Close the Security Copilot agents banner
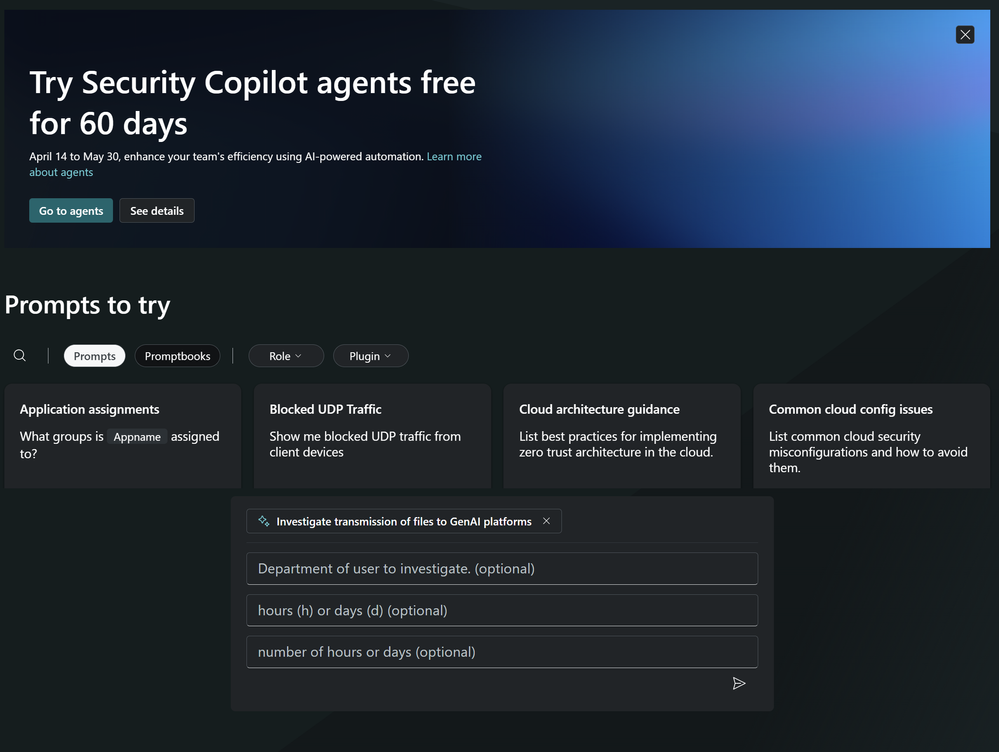Viewport: 999px width, 752px height. pyautogui.click(x=965, y=35)
